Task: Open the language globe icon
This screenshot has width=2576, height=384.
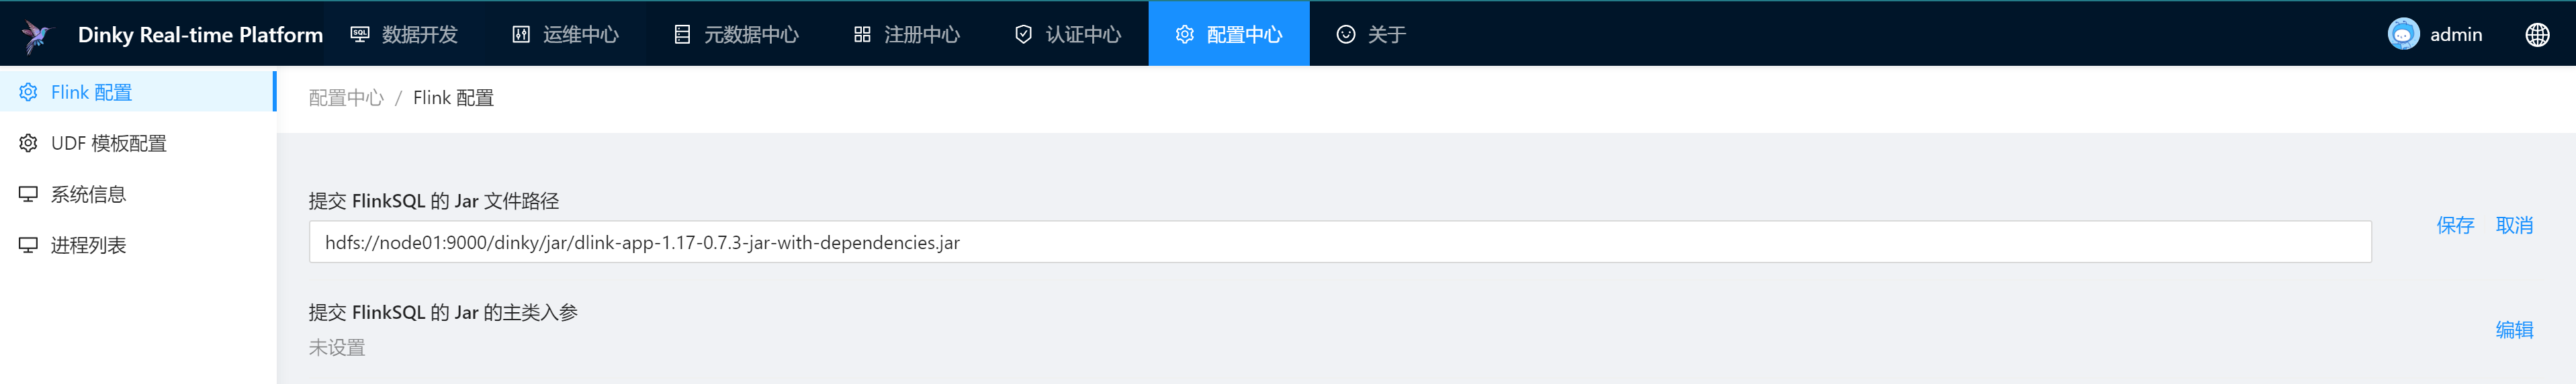Action: pyautogui.click(x=2536, y=35)
